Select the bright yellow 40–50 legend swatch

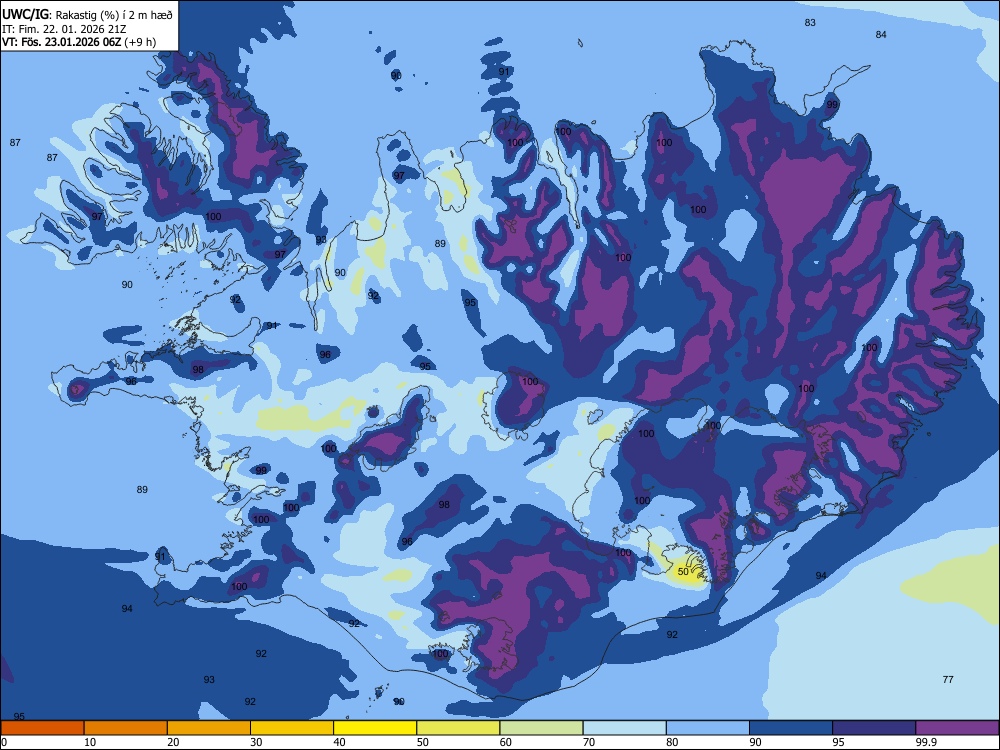[375, 728]
